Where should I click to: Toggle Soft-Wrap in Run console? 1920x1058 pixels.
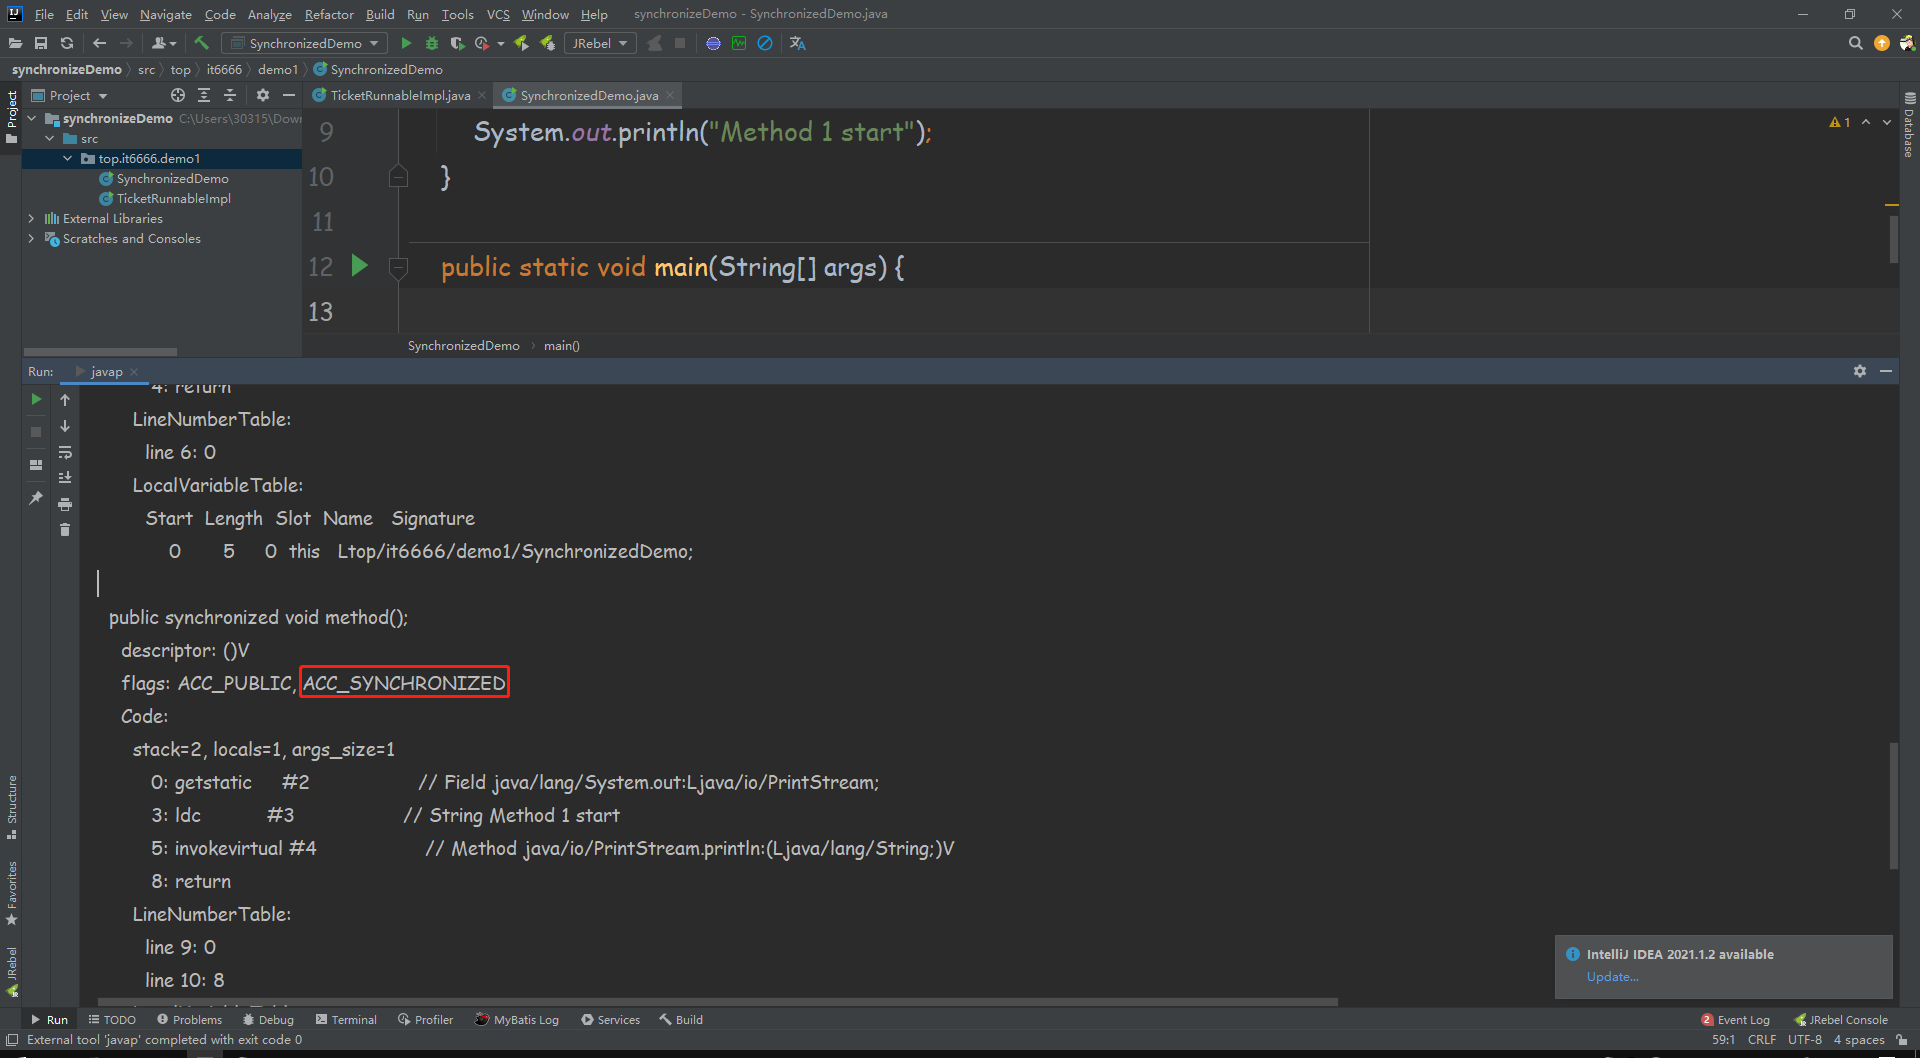click(x=65, y=452)
